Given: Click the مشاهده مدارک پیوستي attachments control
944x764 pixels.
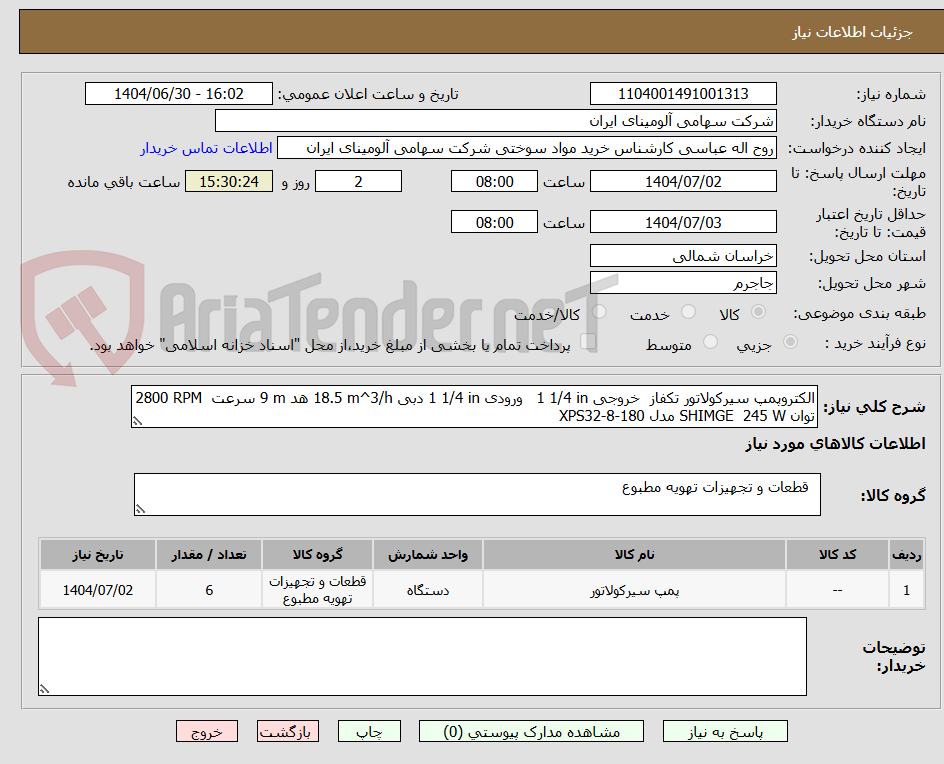Looking at the screenshot, I should [532, 731].
